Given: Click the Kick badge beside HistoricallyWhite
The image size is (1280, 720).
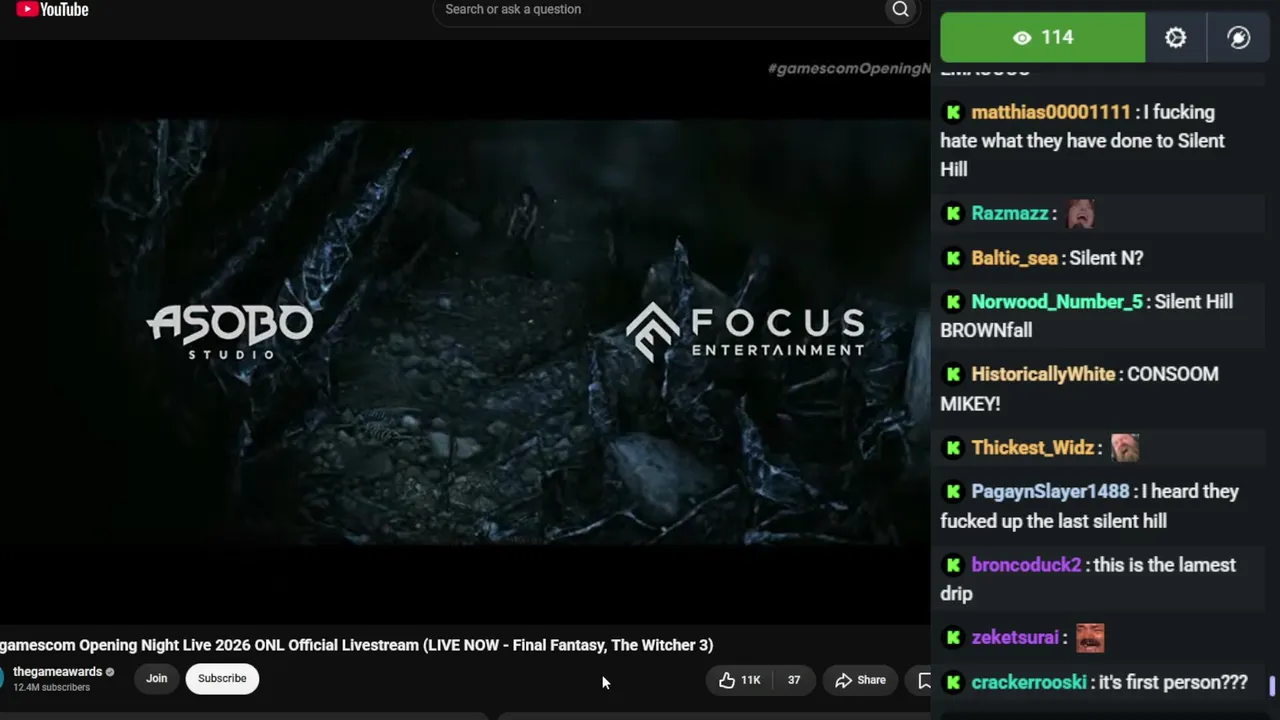Looking at the screenshot, I should point(953,374).
